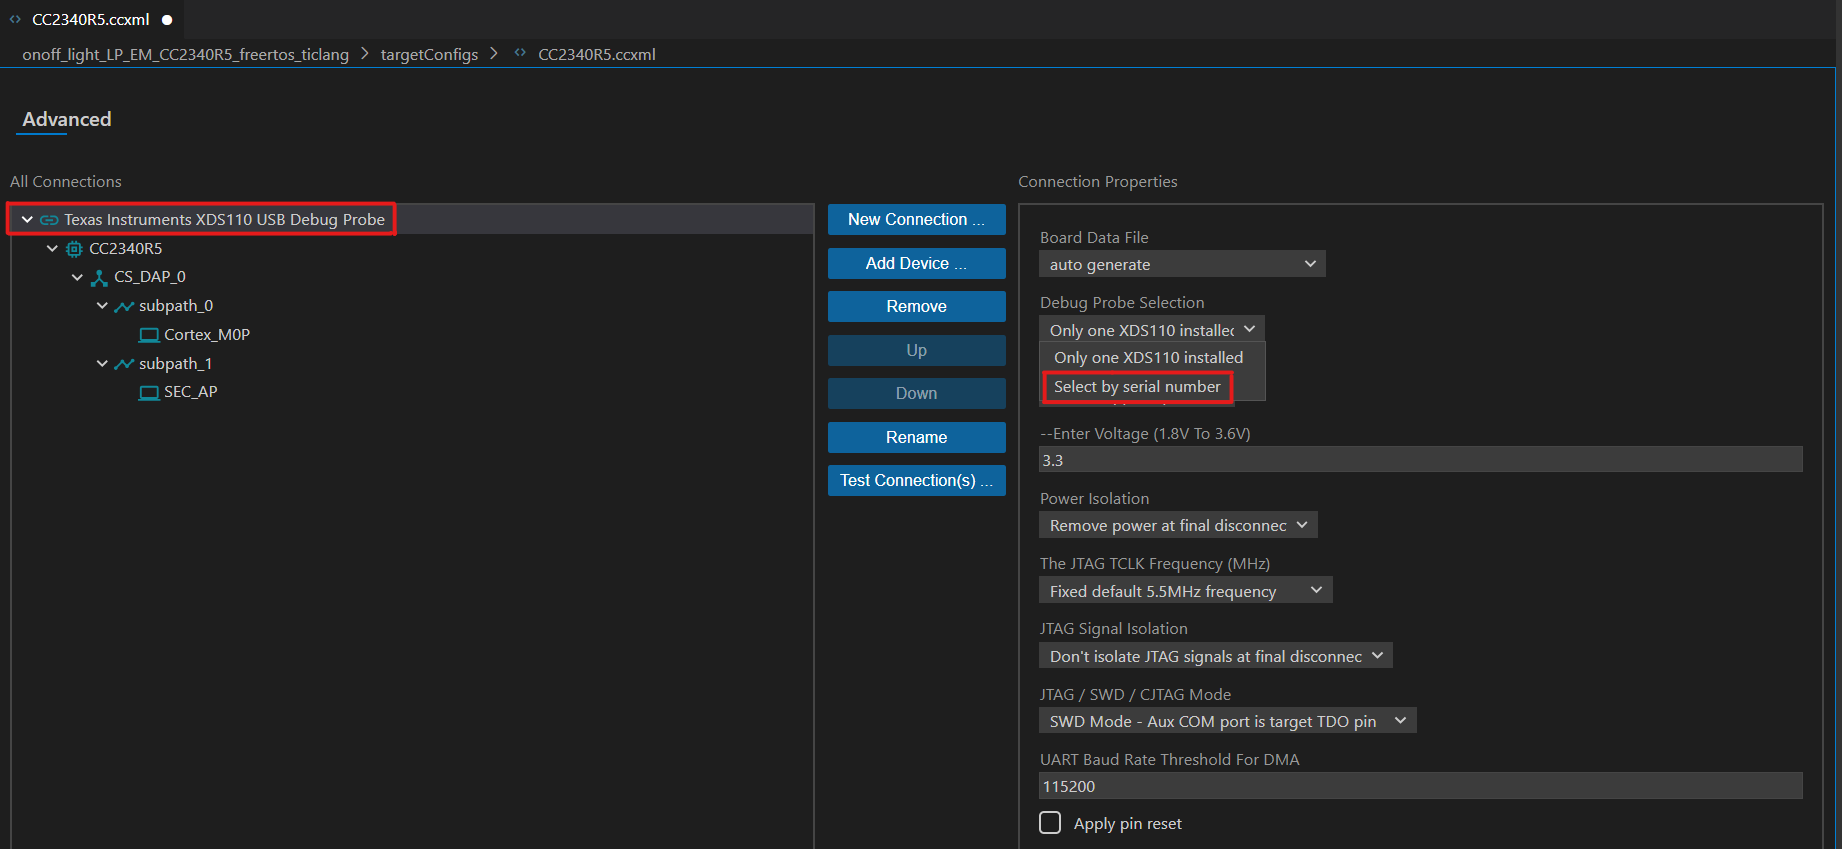Collapse the Texas Instruments XDS110 tree node

[27, 220]
